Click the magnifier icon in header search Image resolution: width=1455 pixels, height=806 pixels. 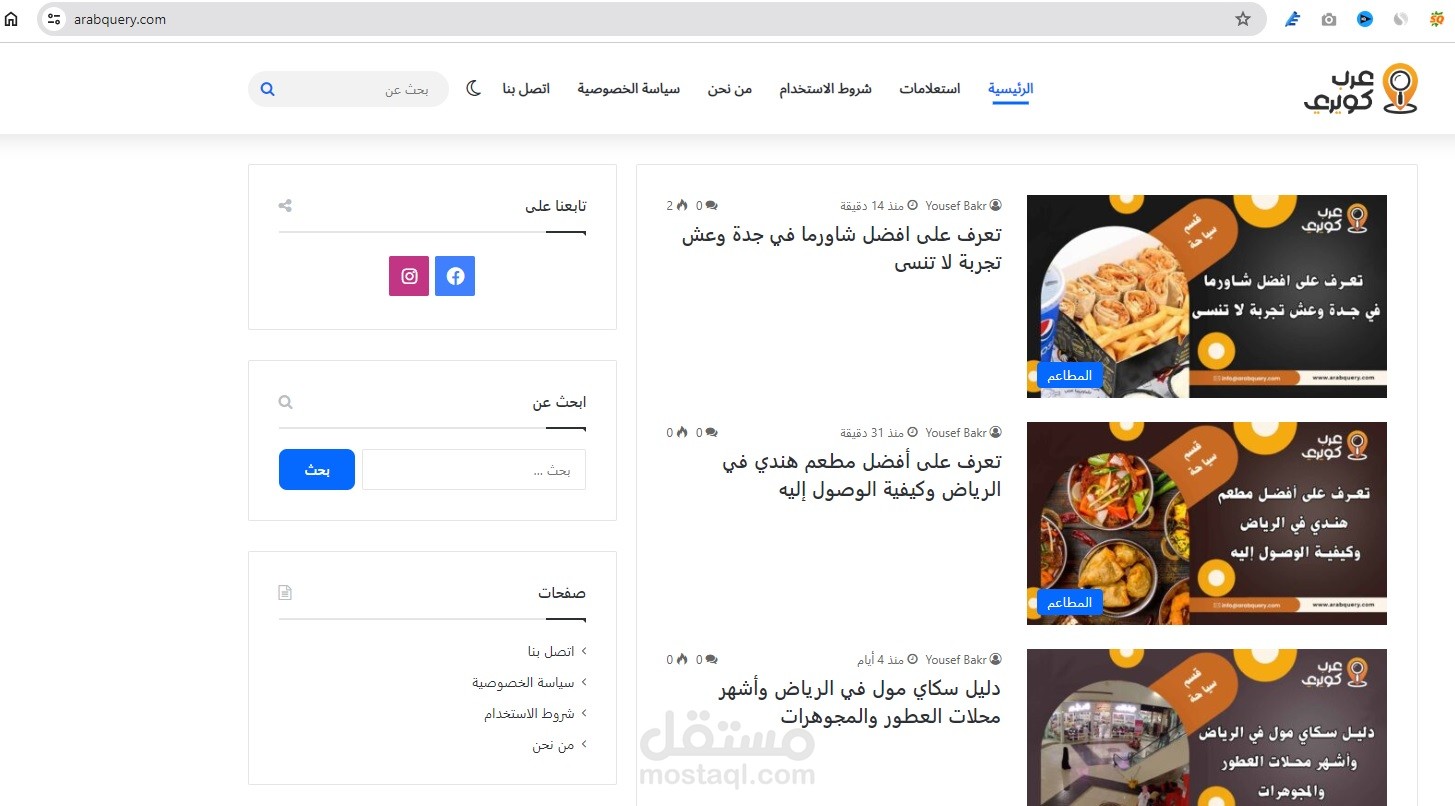point(268,89)
